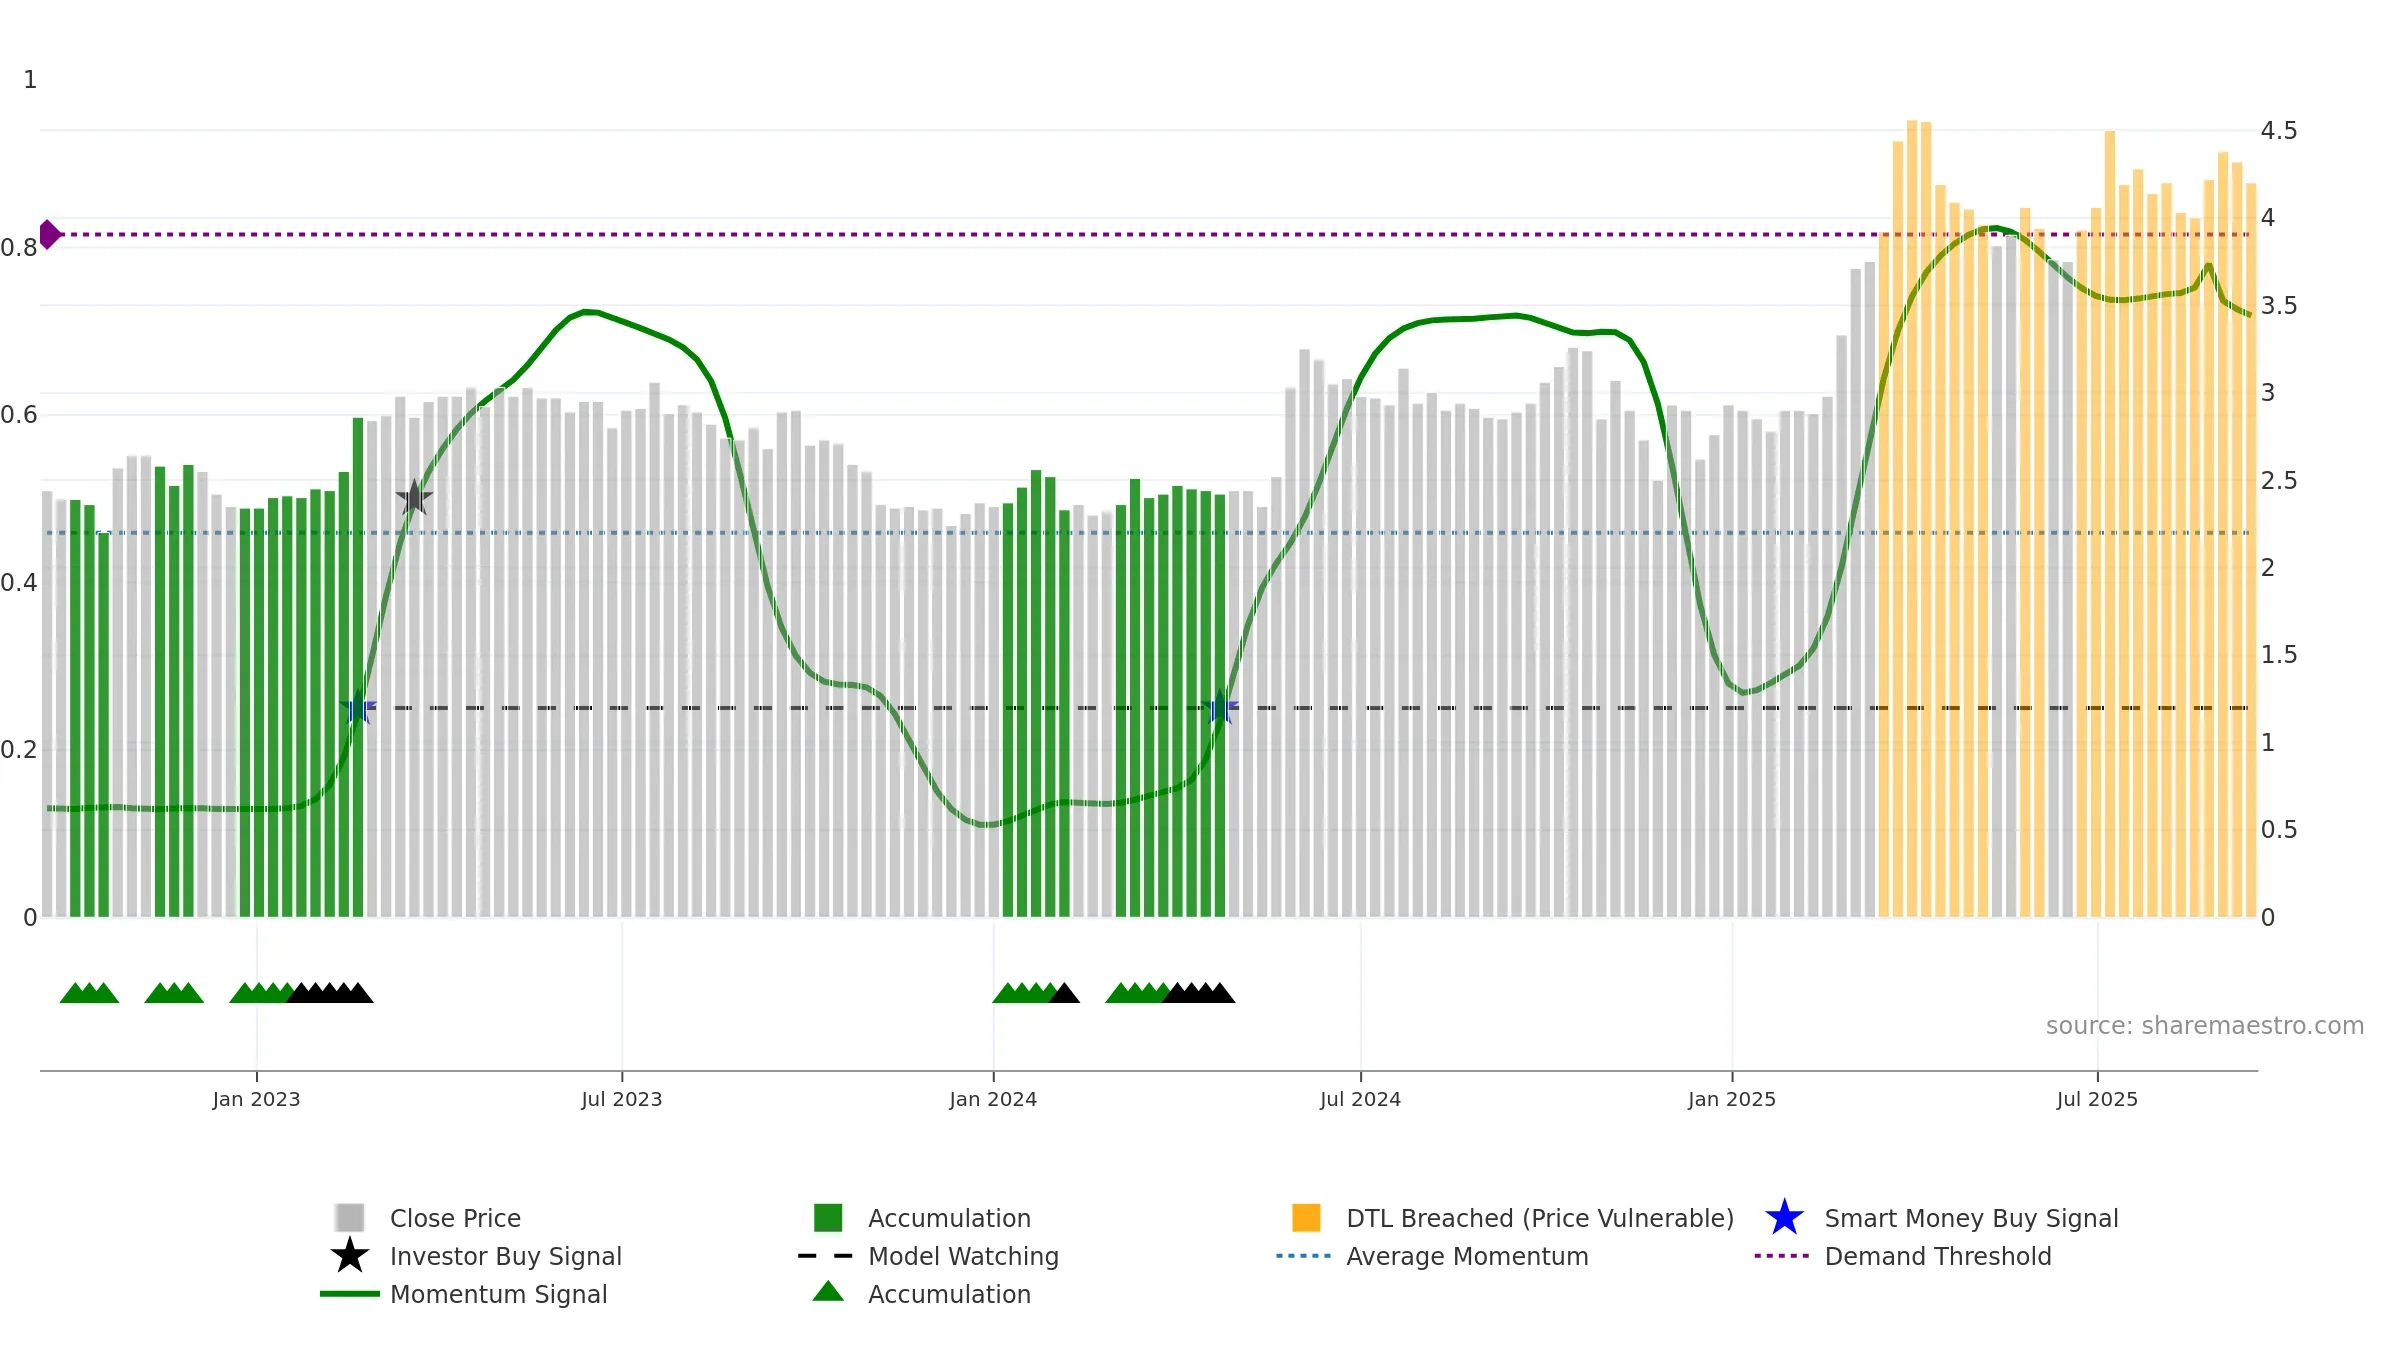Click the gray Investor Buy Signal star on chart
The image size is (2400, 1350).
[x=414, y=497]
